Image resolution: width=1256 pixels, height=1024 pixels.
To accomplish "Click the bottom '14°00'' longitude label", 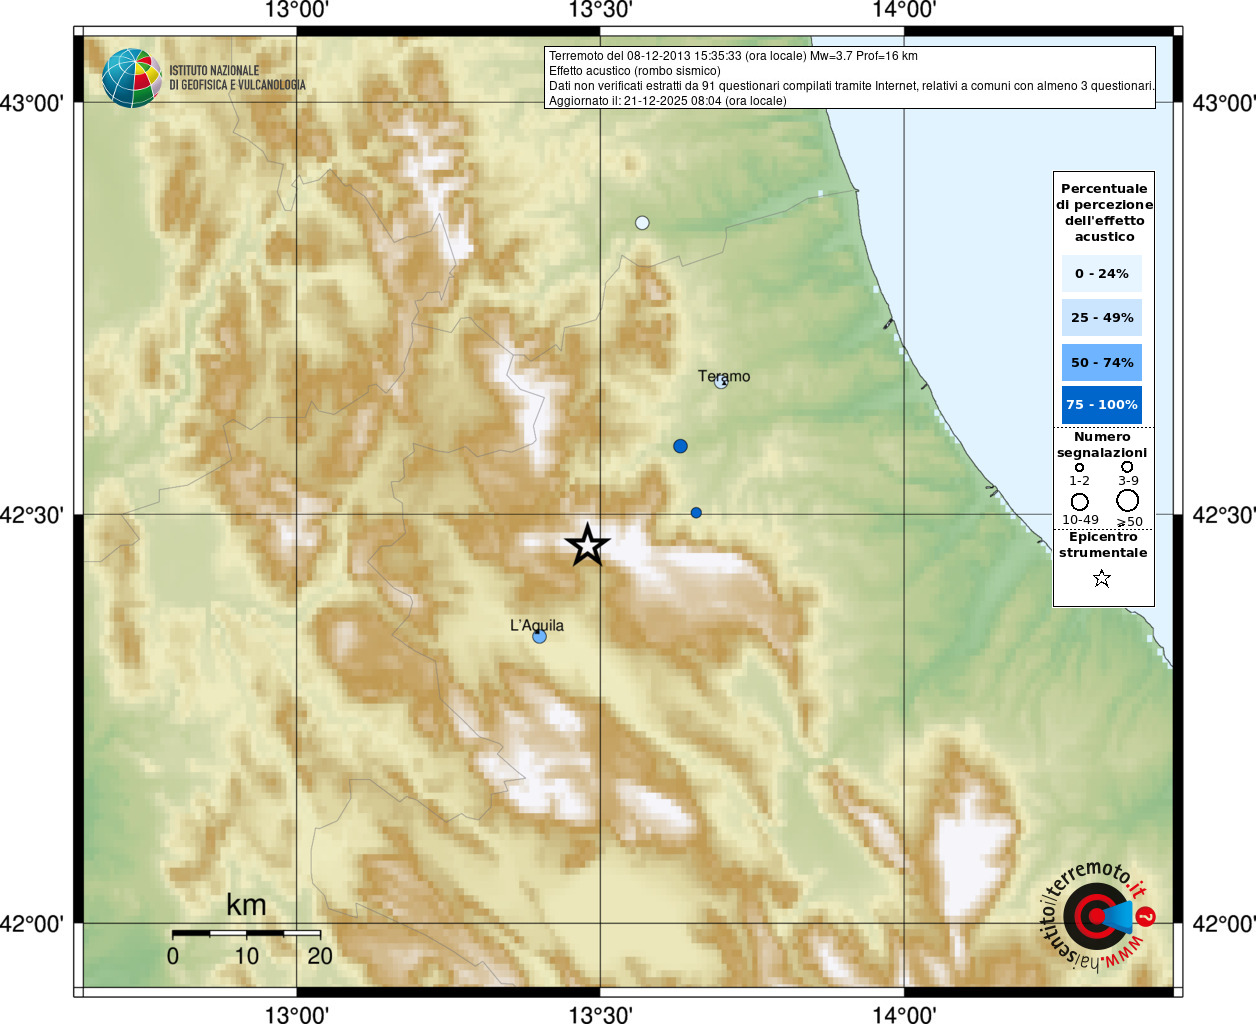I will pyautogui.click(x=904, y=1014).
